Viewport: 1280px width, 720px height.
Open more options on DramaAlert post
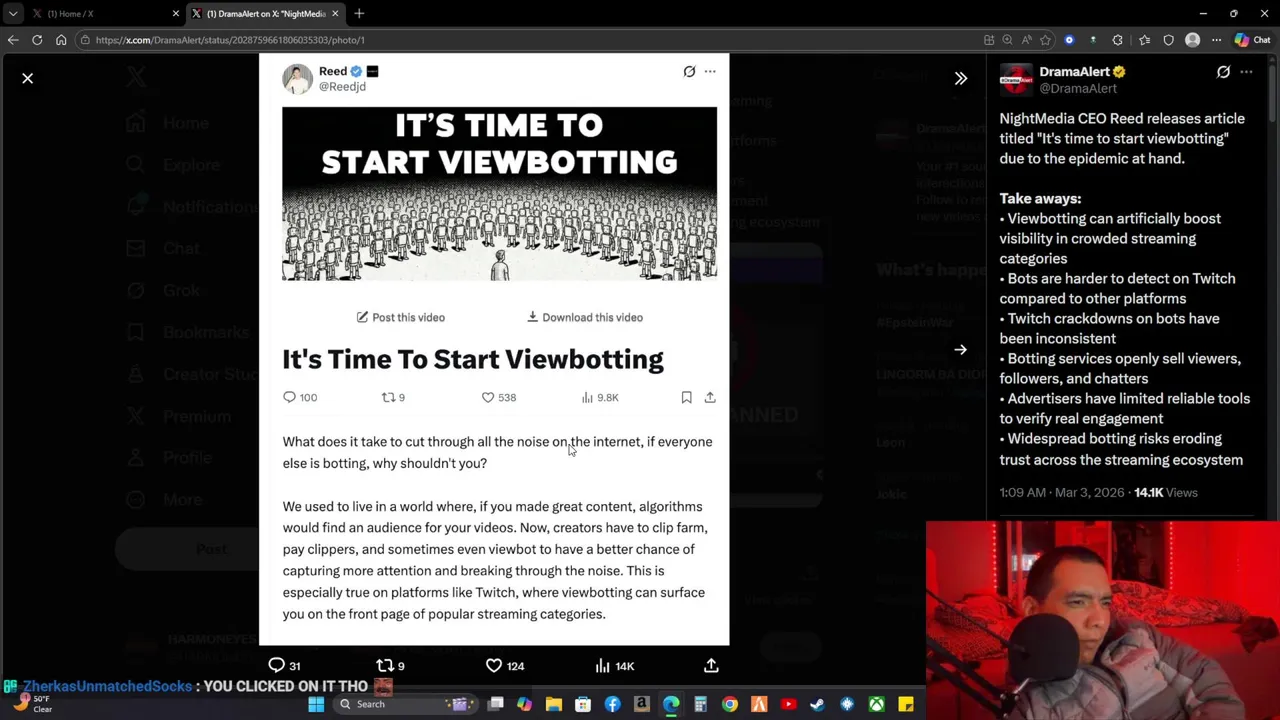click(x=1246, y=72)
